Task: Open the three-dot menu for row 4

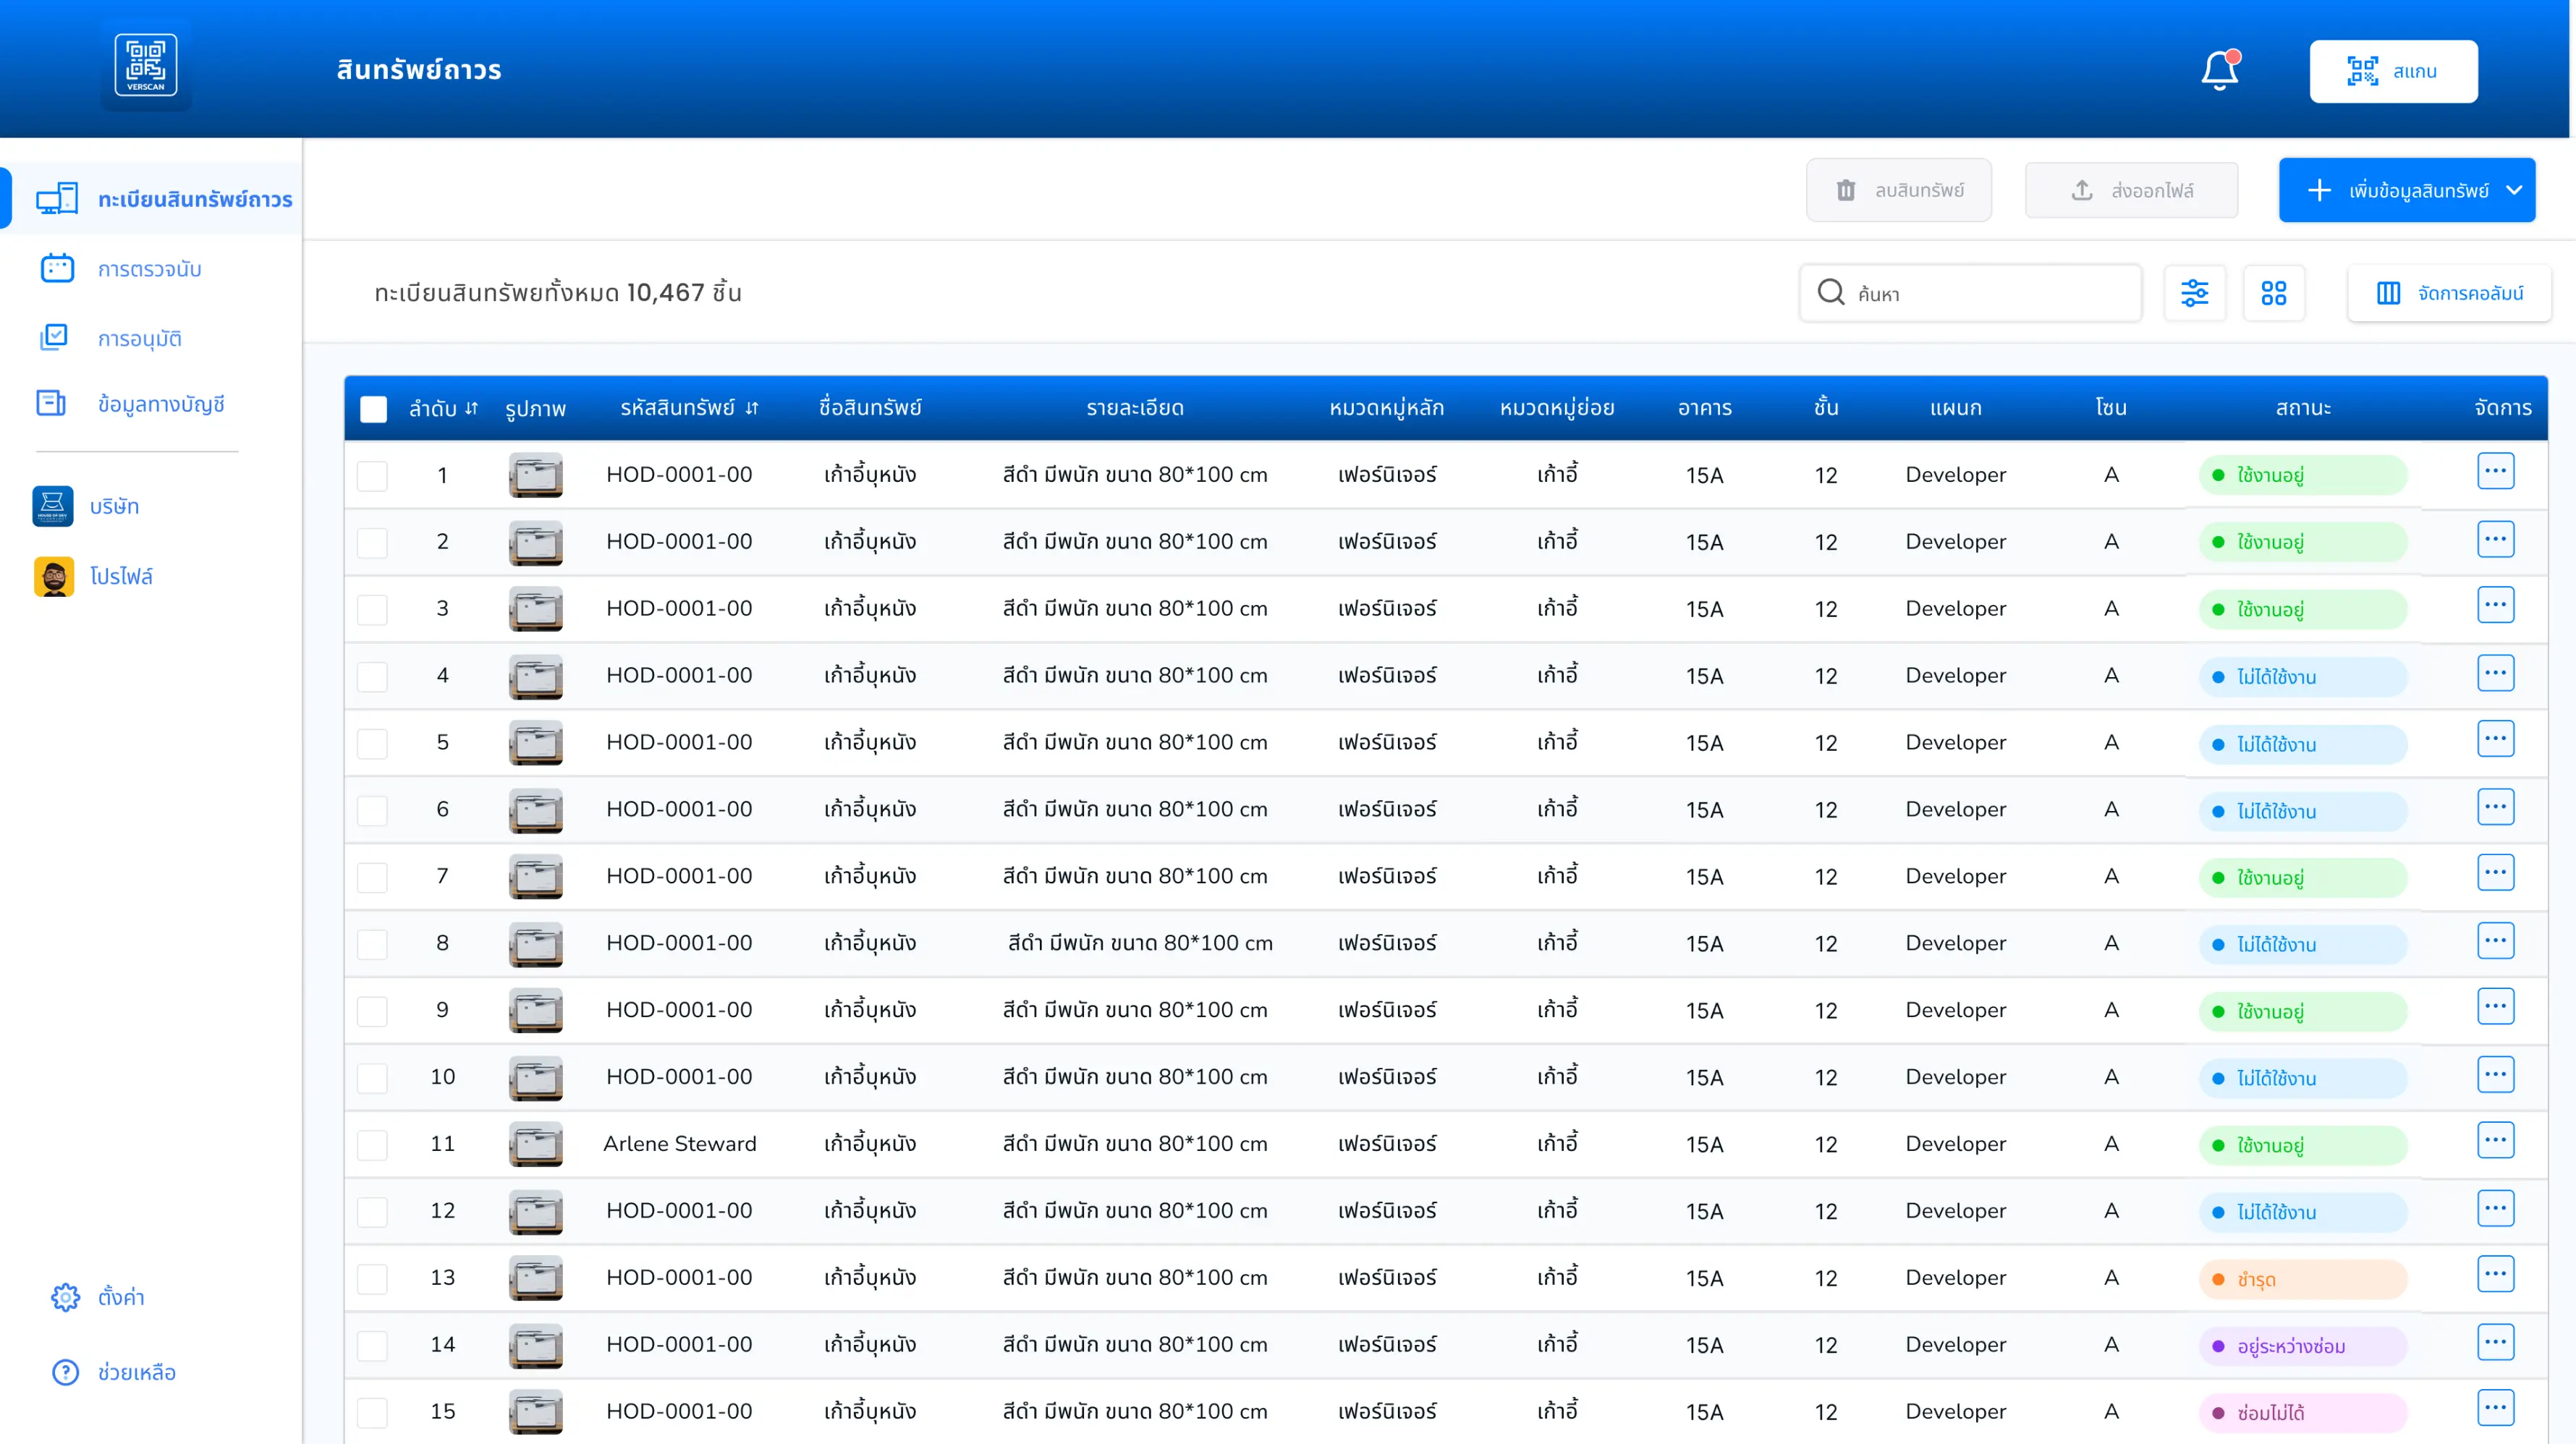Action: pyautogui.click(x=2495, y=674)
